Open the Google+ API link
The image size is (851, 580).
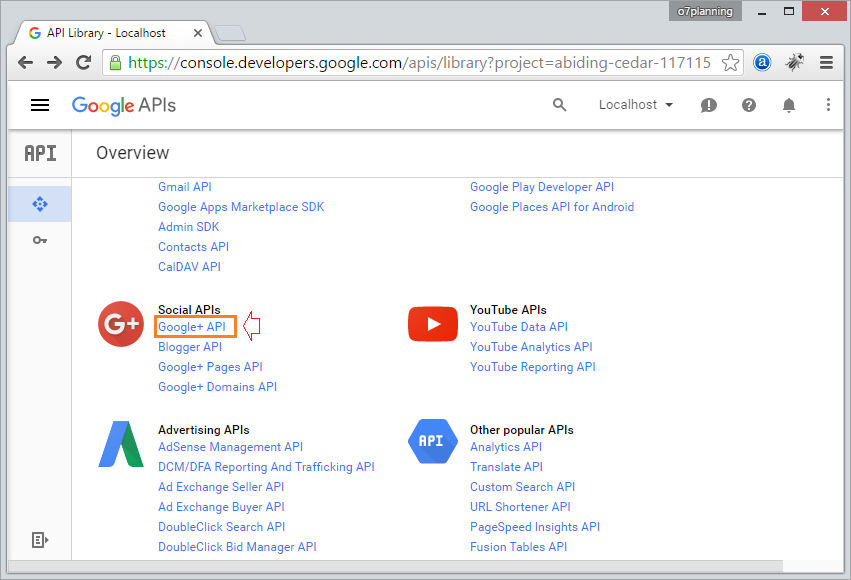192,327
